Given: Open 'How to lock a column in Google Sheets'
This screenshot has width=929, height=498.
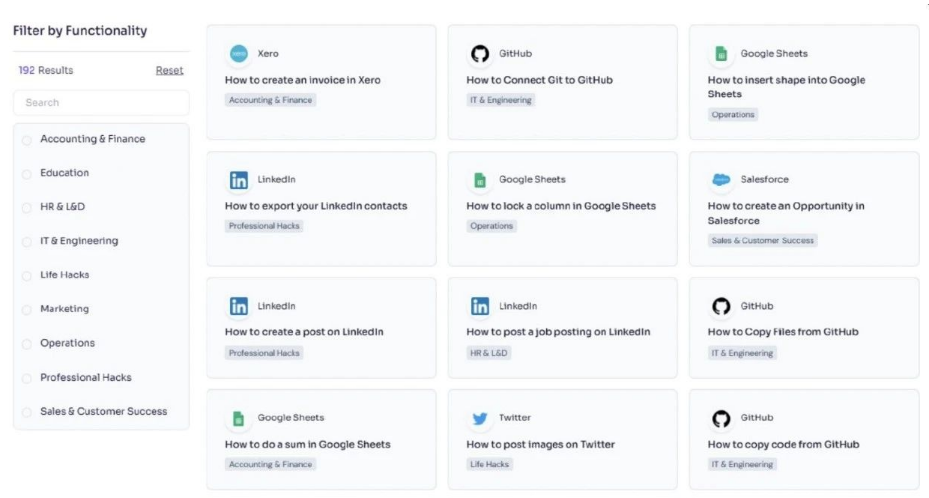Looking at the screenshot, I should point(561,206).
